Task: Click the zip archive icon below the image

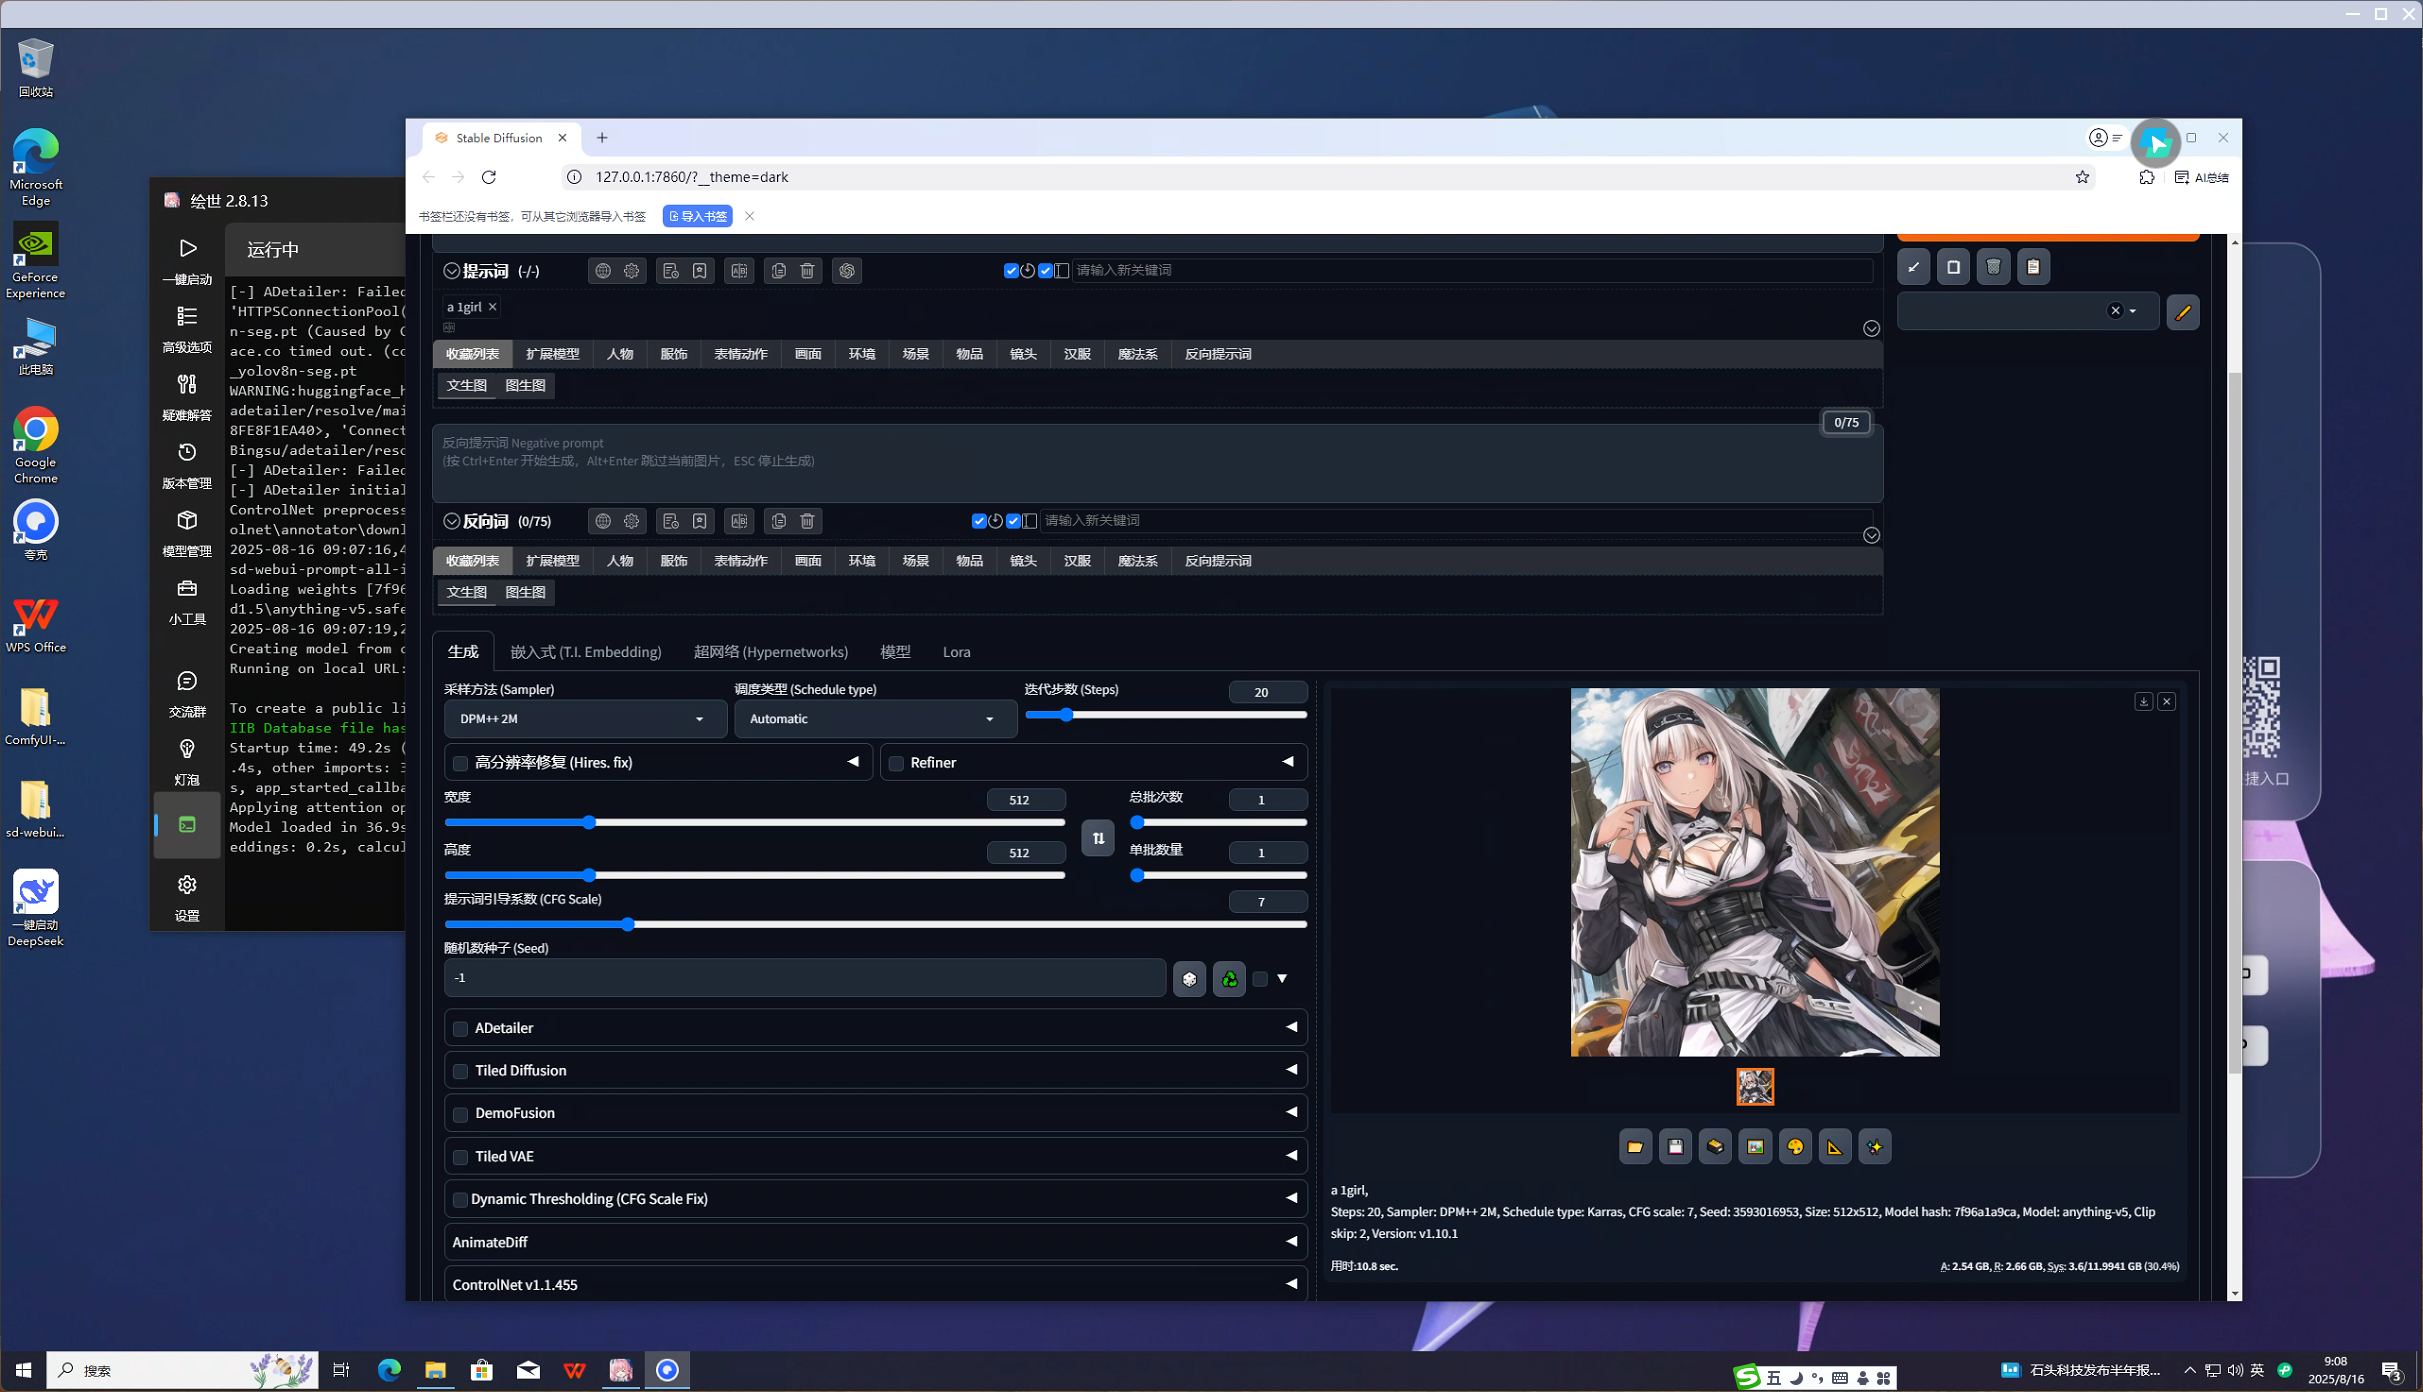Action: pos(1715,1147)
